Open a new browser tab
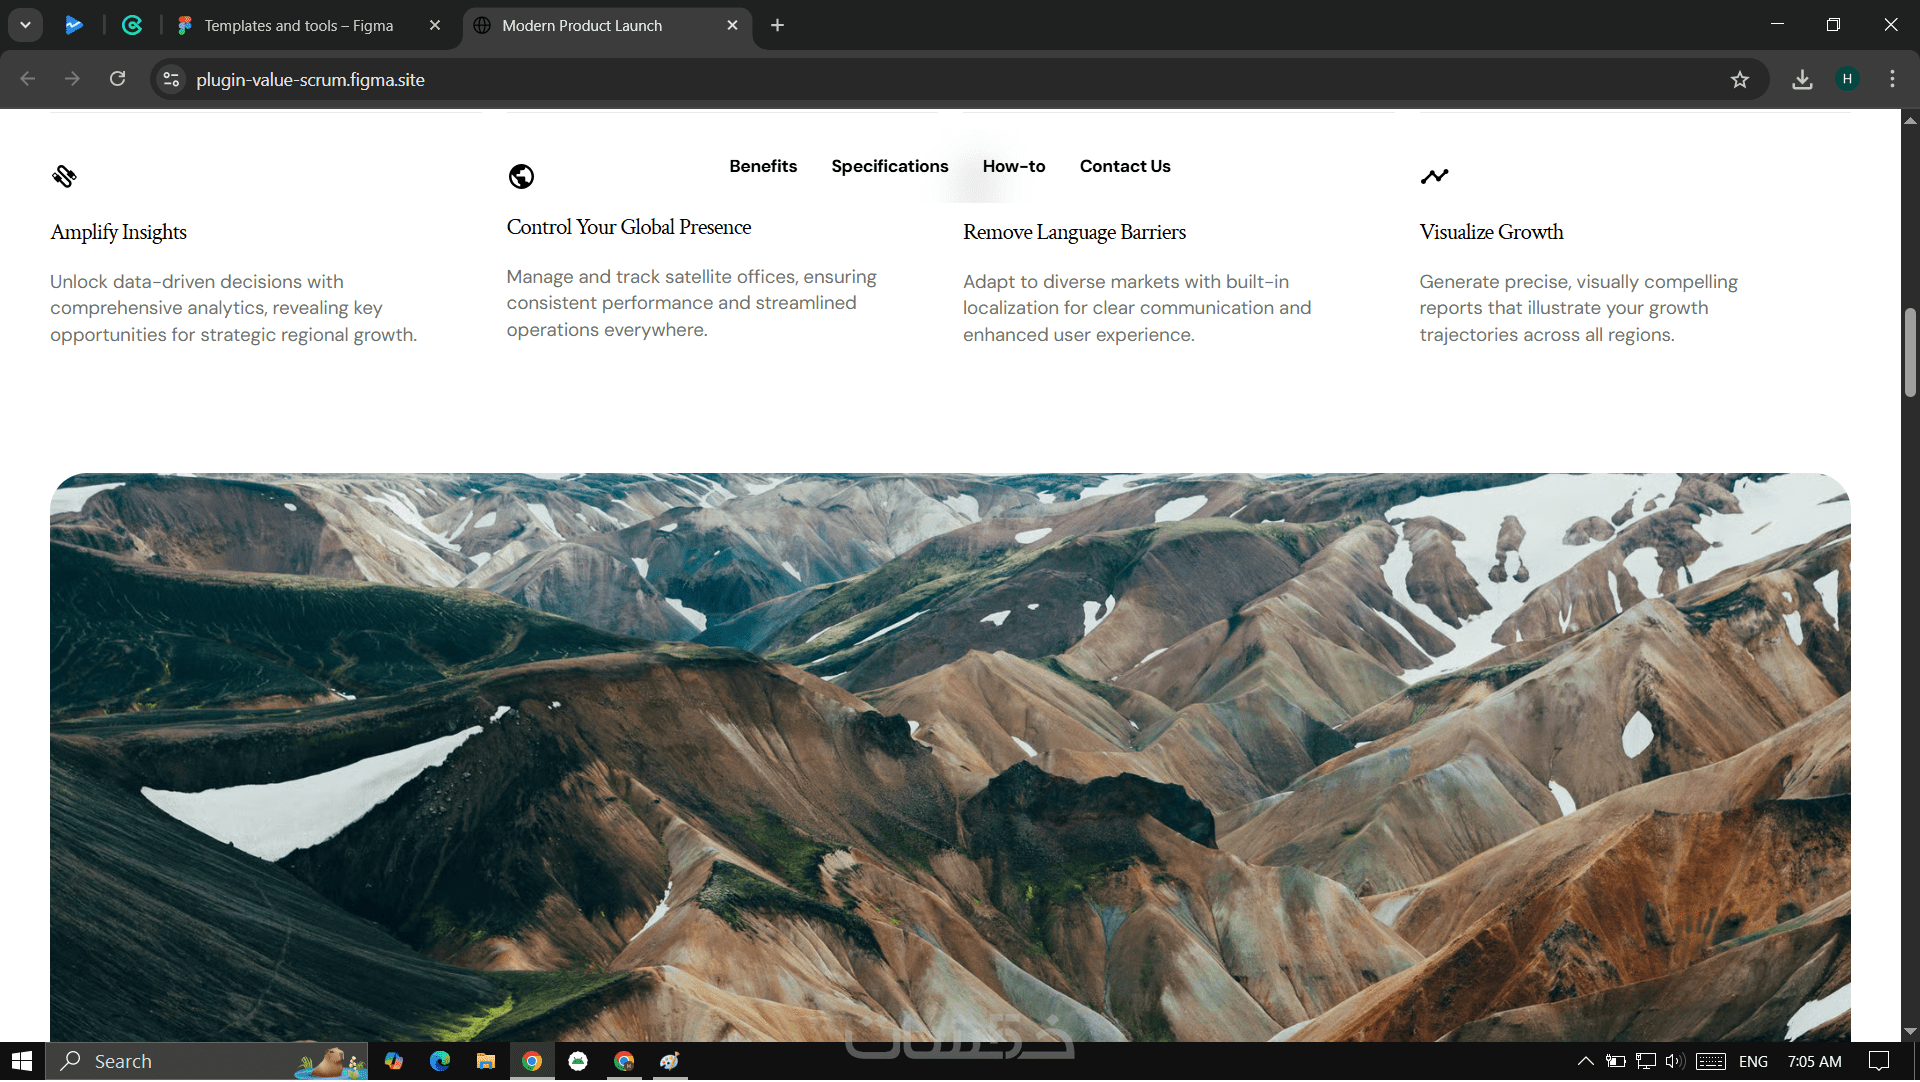Viewport: 1920px width, 1082px height. pos(777,26)
